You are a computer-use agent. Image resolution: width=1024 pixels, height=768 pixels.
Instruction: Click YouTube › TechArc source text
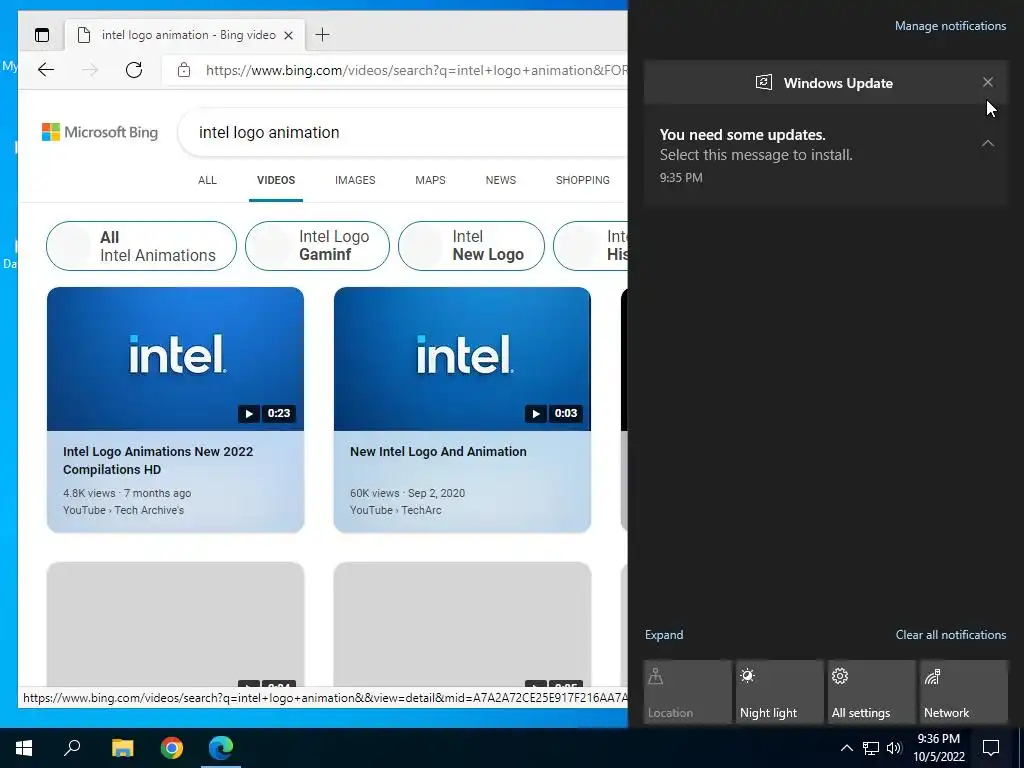pos(396,510)
